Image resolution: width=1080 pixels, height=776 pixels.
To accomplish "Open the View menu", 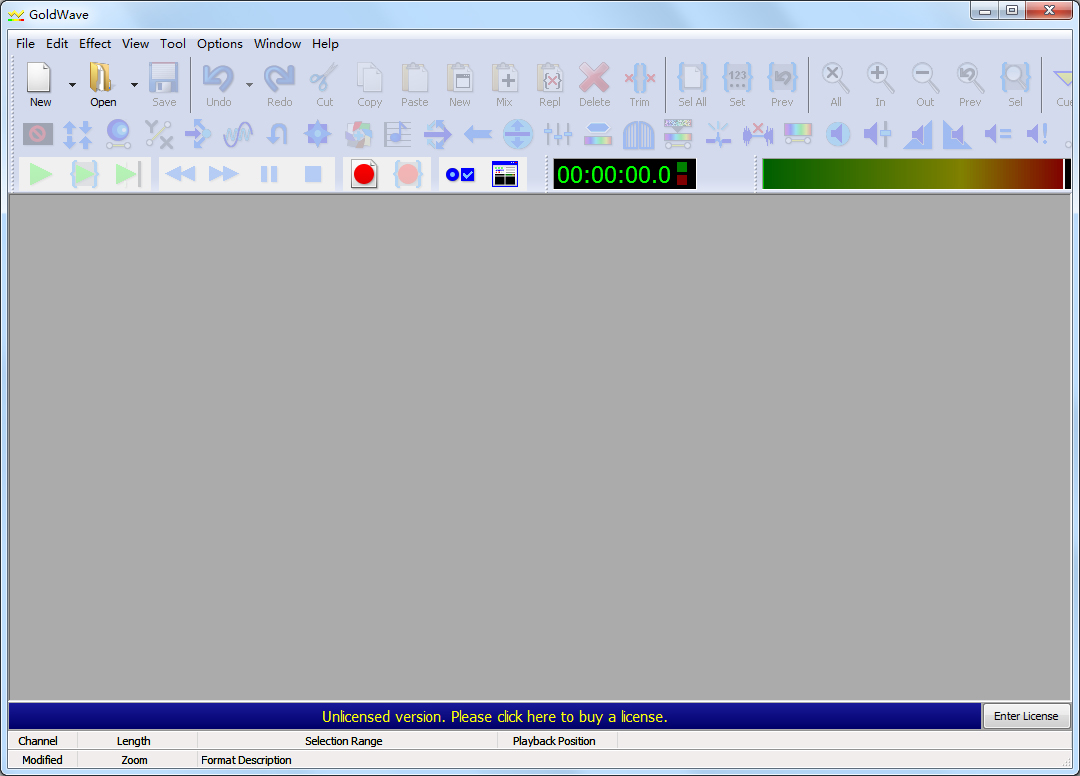I will coord(135,43).
